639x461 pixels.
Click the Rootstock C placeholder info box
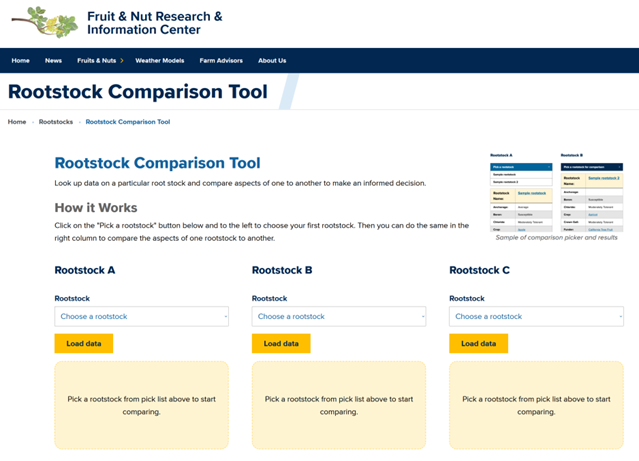pyautogui.click(x=536, y=405)
